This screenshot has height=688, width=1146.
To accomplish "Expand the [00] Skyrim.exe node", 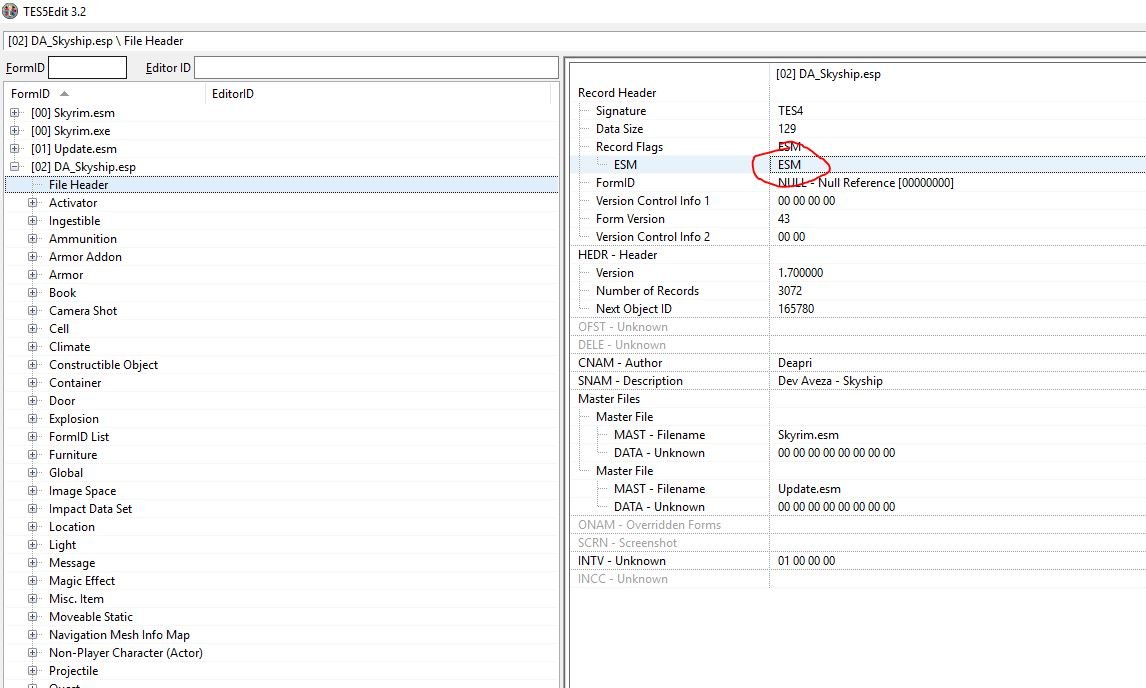I will [15, 131].
